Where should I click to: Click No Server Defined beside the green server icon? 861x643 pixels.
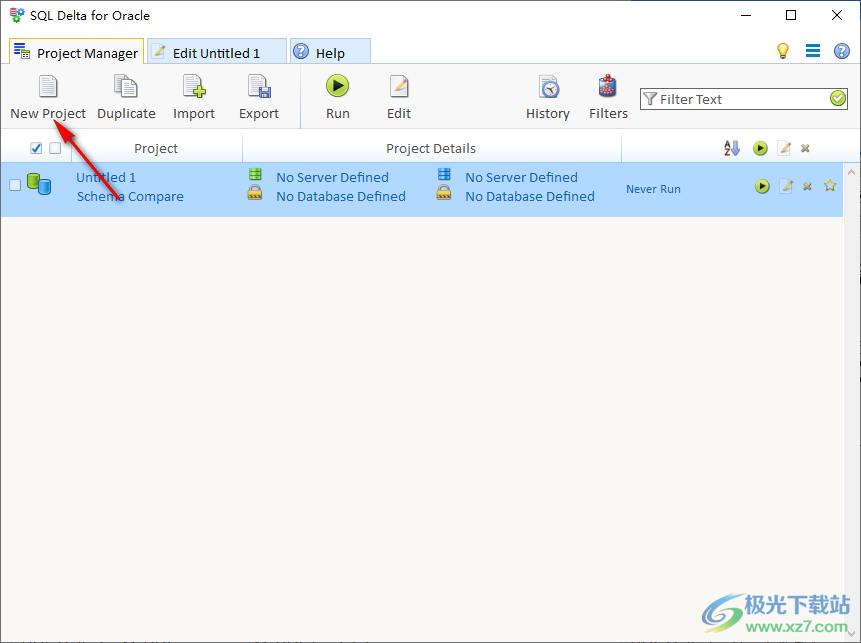332,177
